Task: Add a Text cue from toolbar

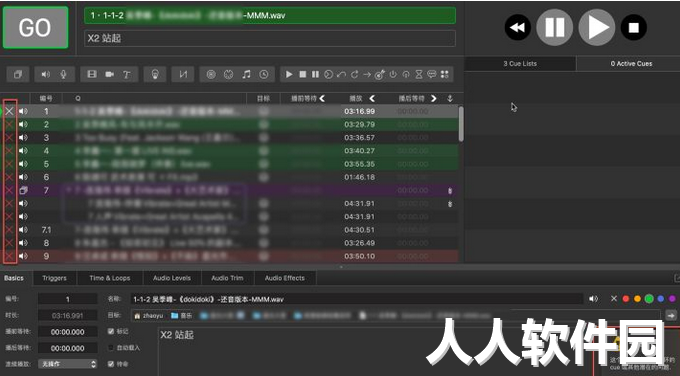Action: coord(127,75)
